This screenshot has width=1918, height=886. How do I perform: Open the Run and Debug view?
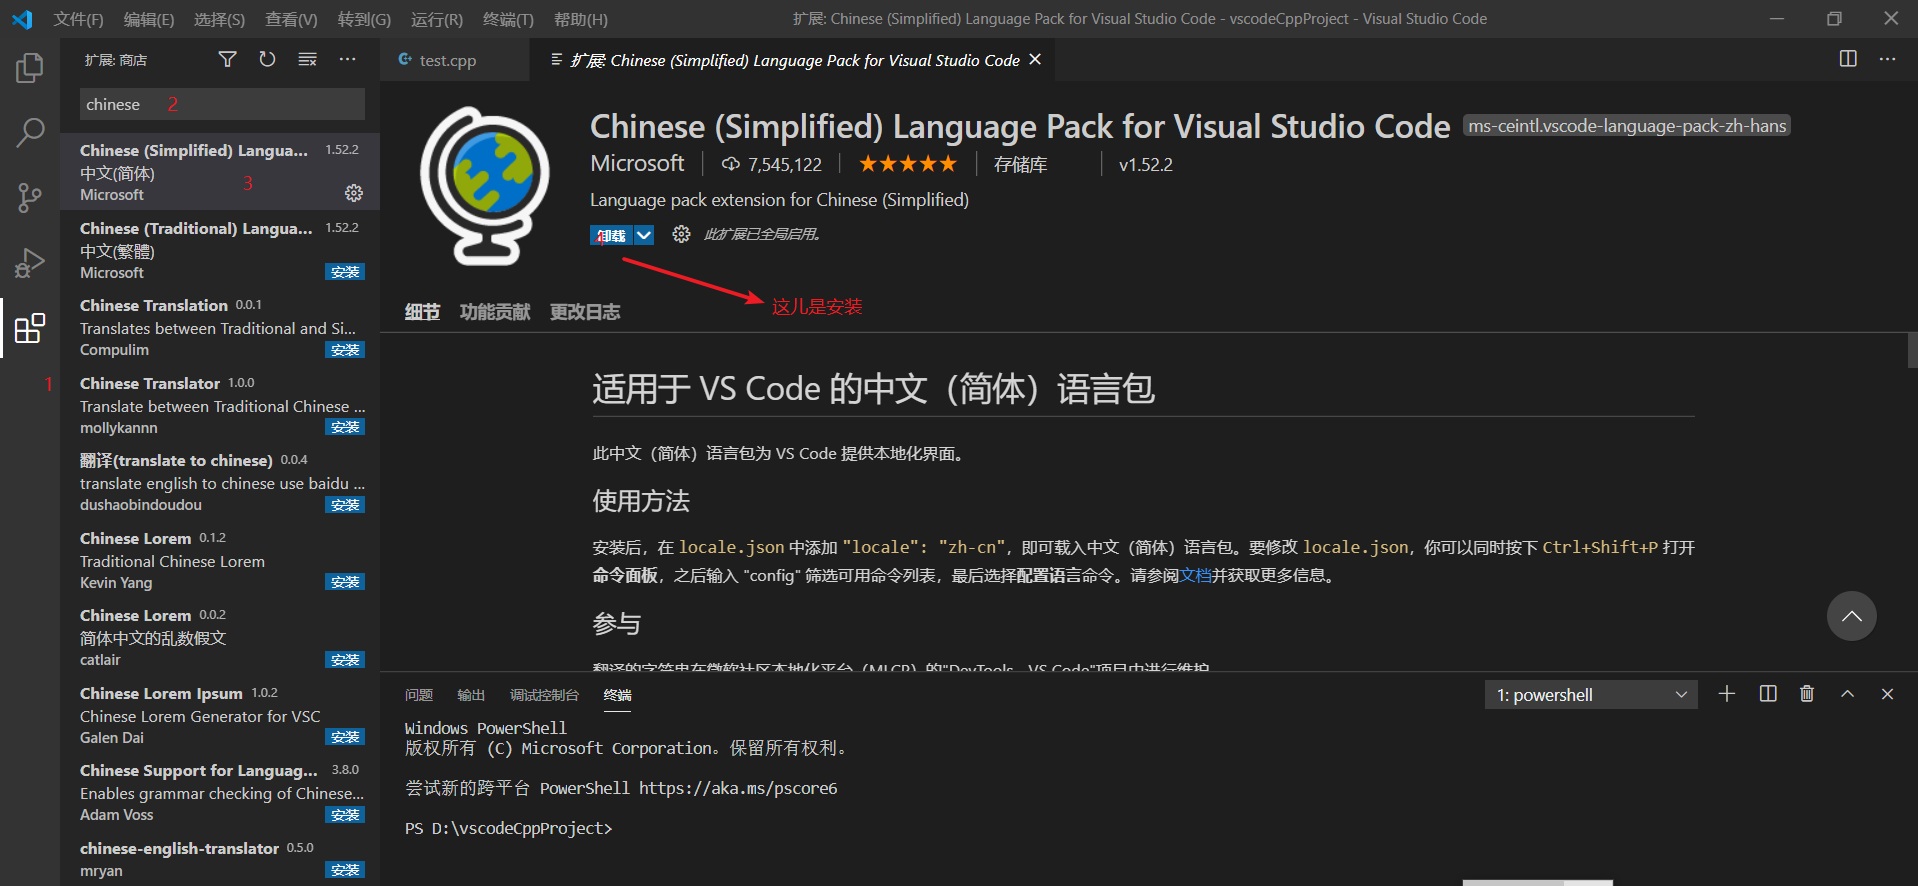coord(30,263)
